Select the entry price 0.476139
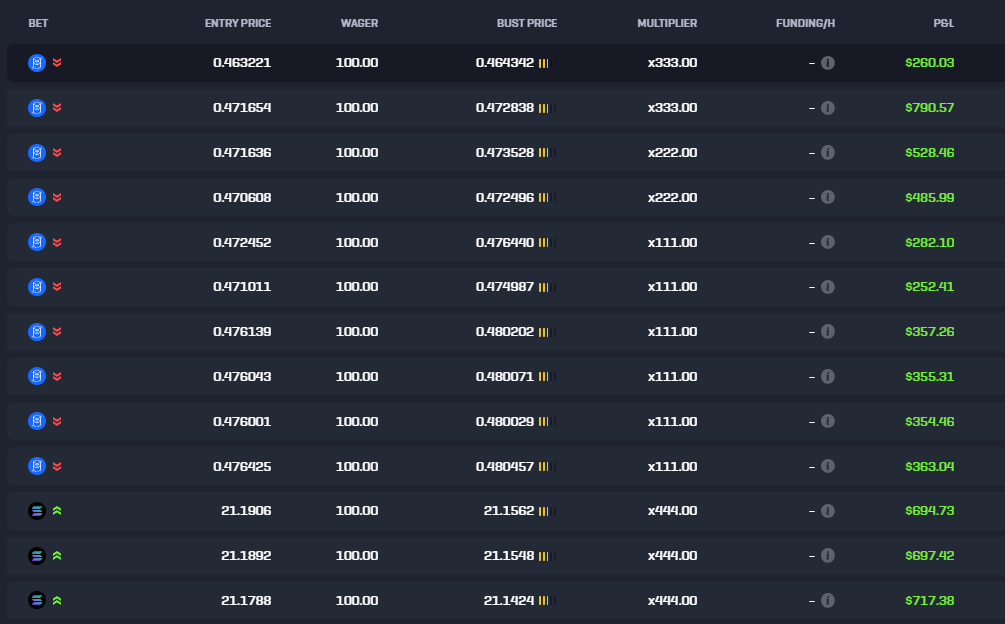Viewport: 1005px width, 624px height. point(242,331)
